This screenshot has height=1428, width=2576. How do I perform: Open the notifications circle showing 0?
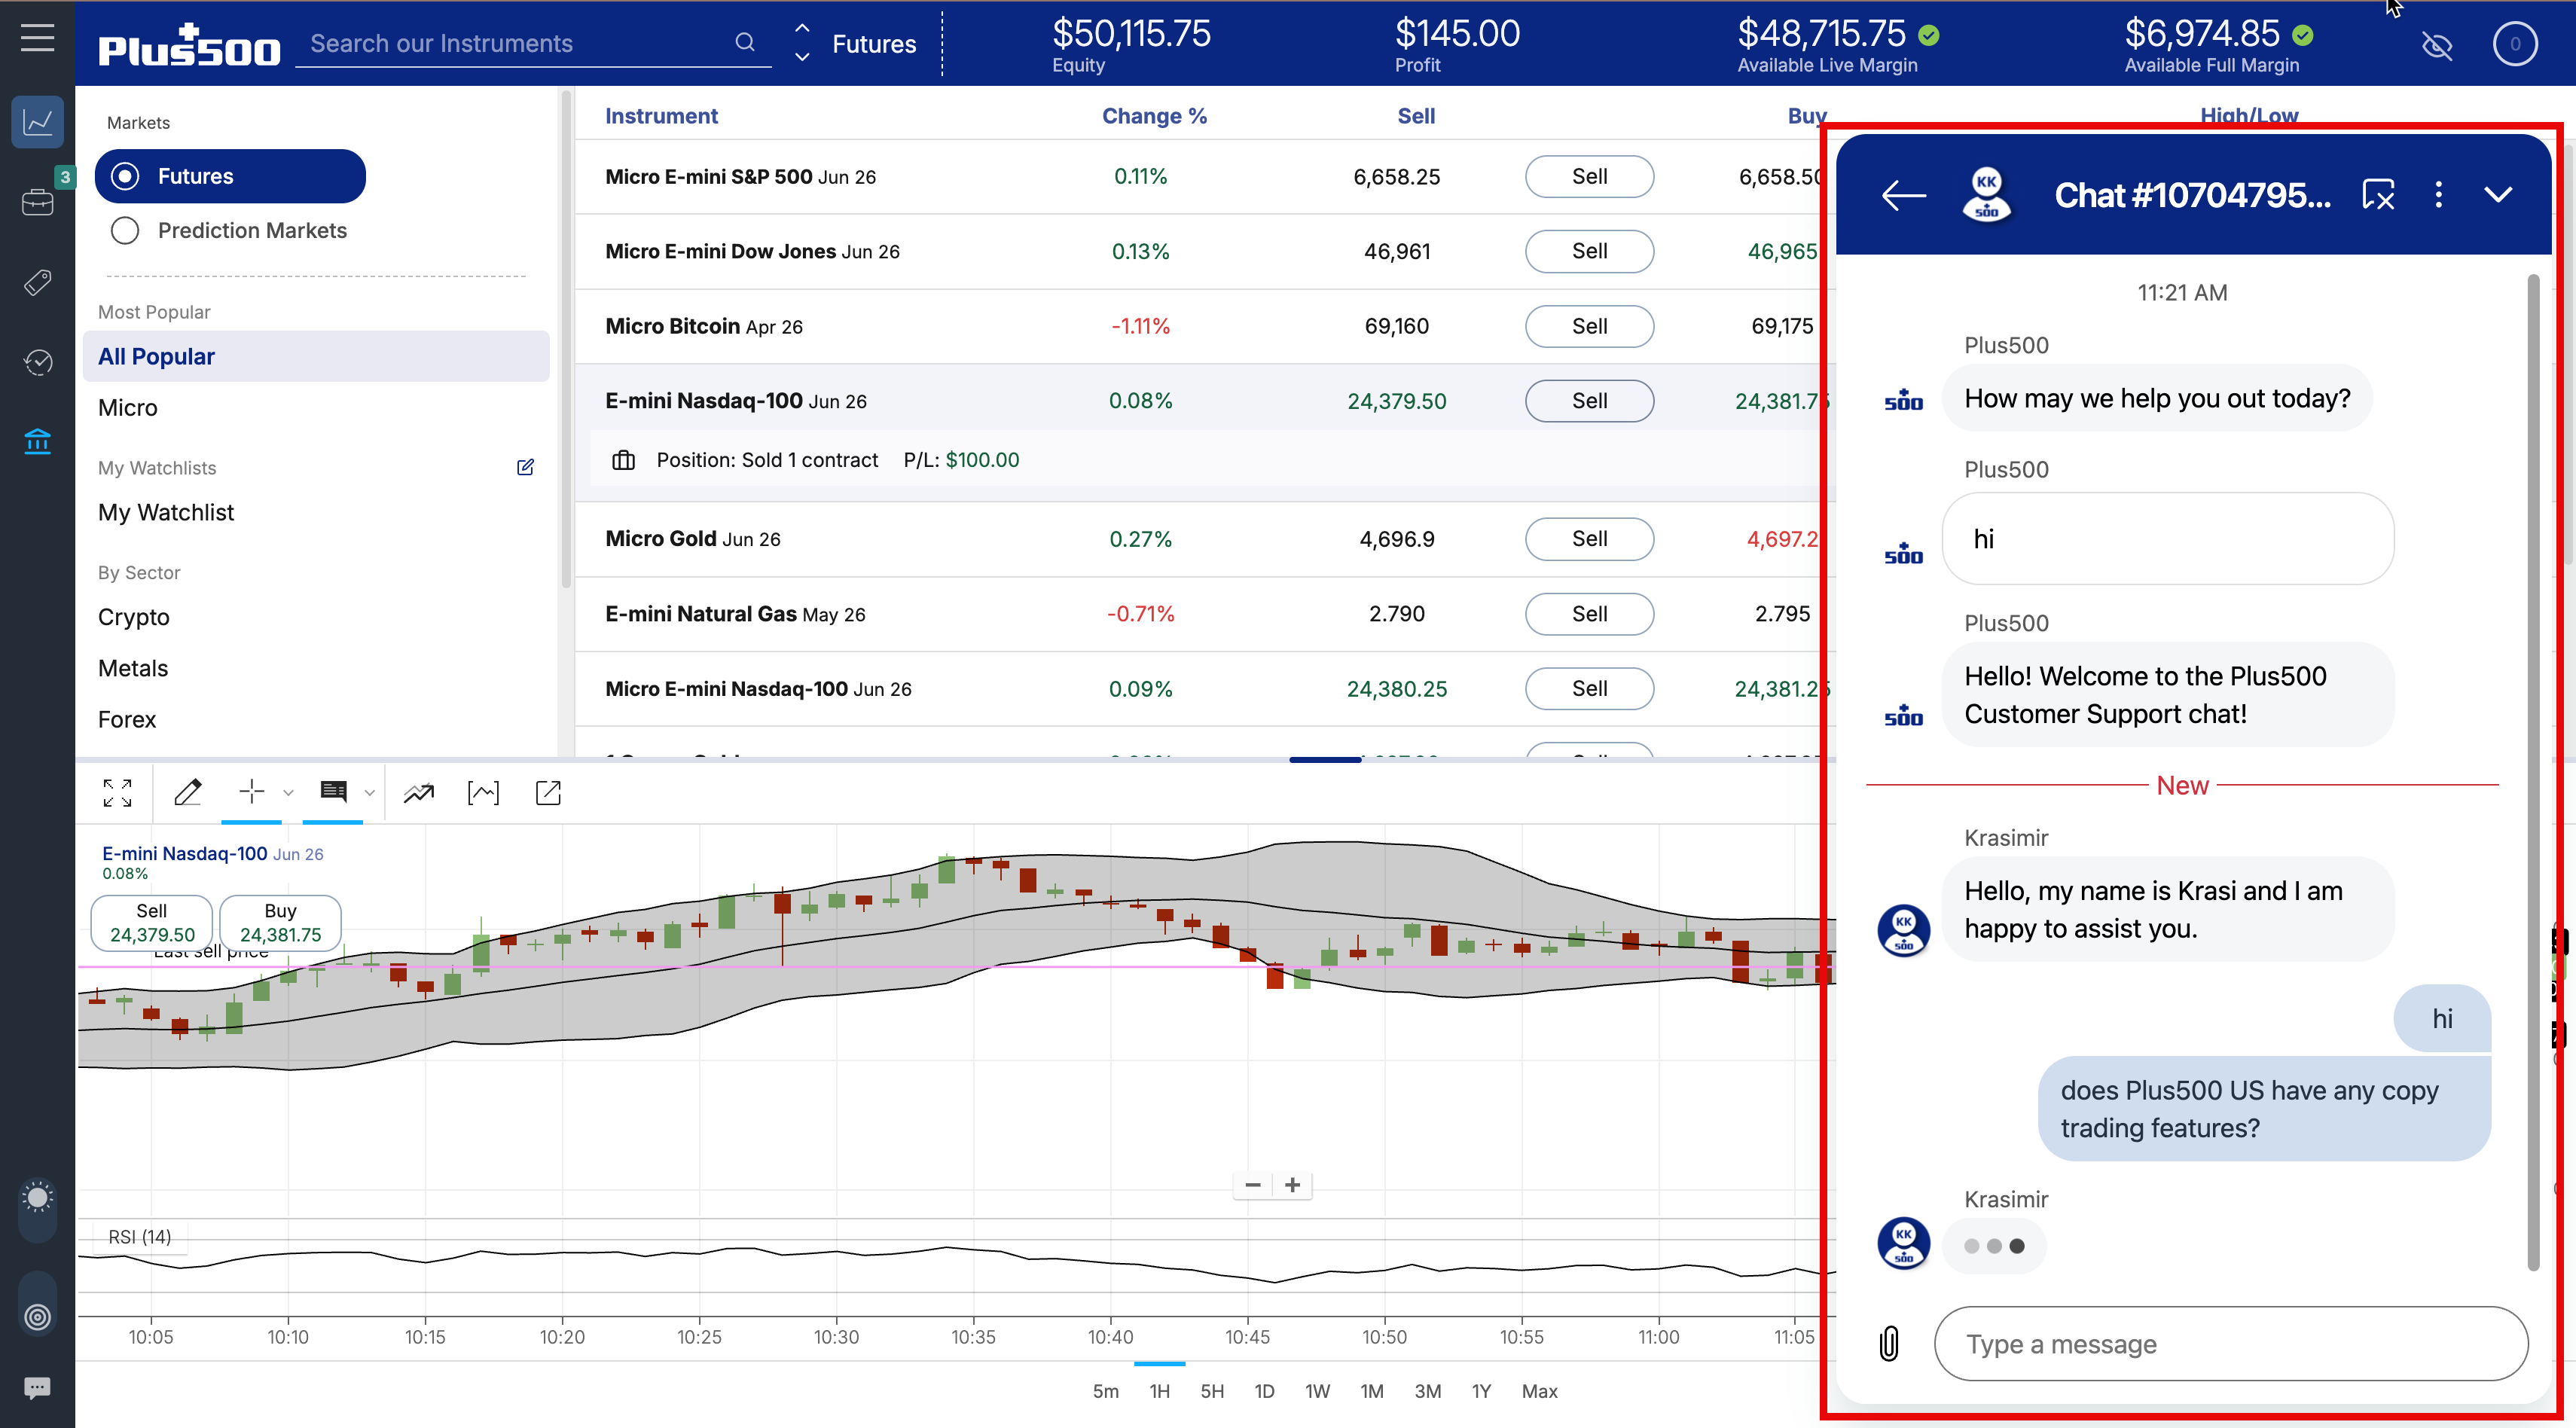click(x=2515, y=44)
